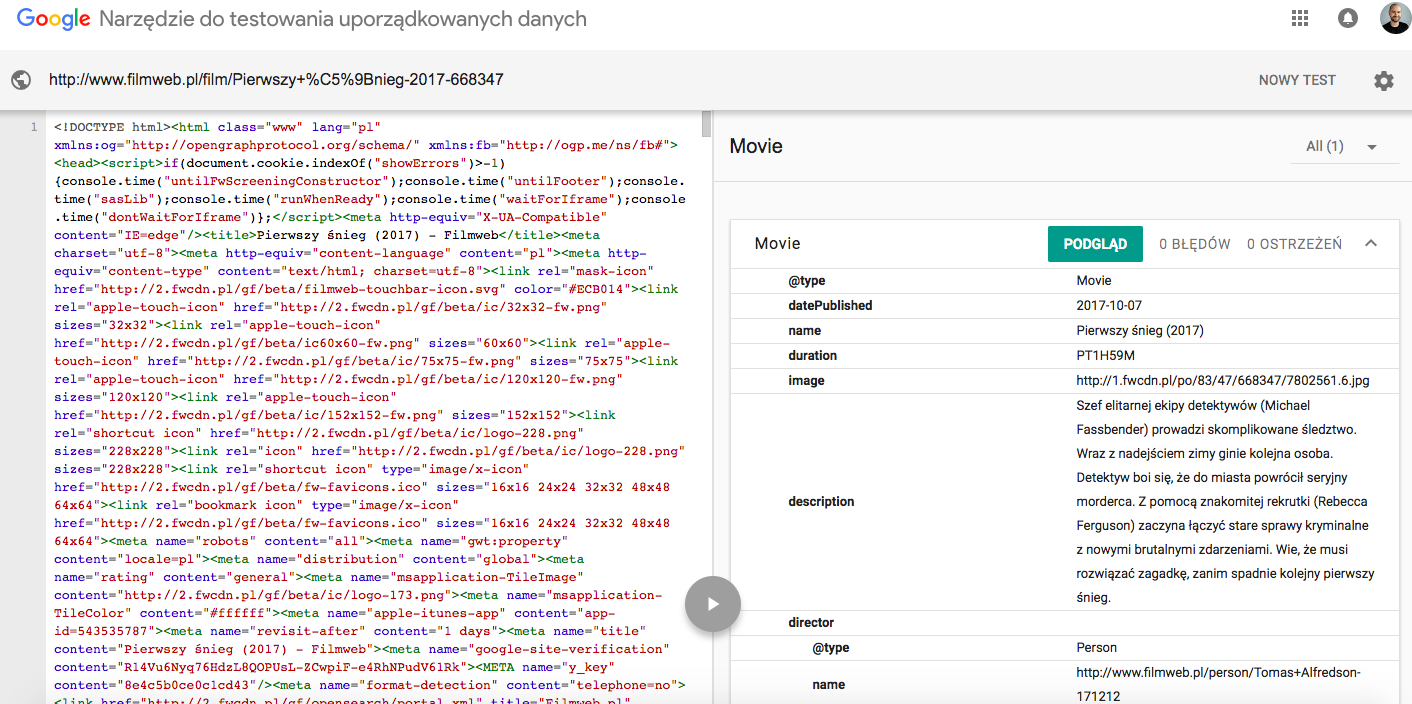Click the PODGLĄD preview button
The image size is (1412, 704).
(1095, 244)
